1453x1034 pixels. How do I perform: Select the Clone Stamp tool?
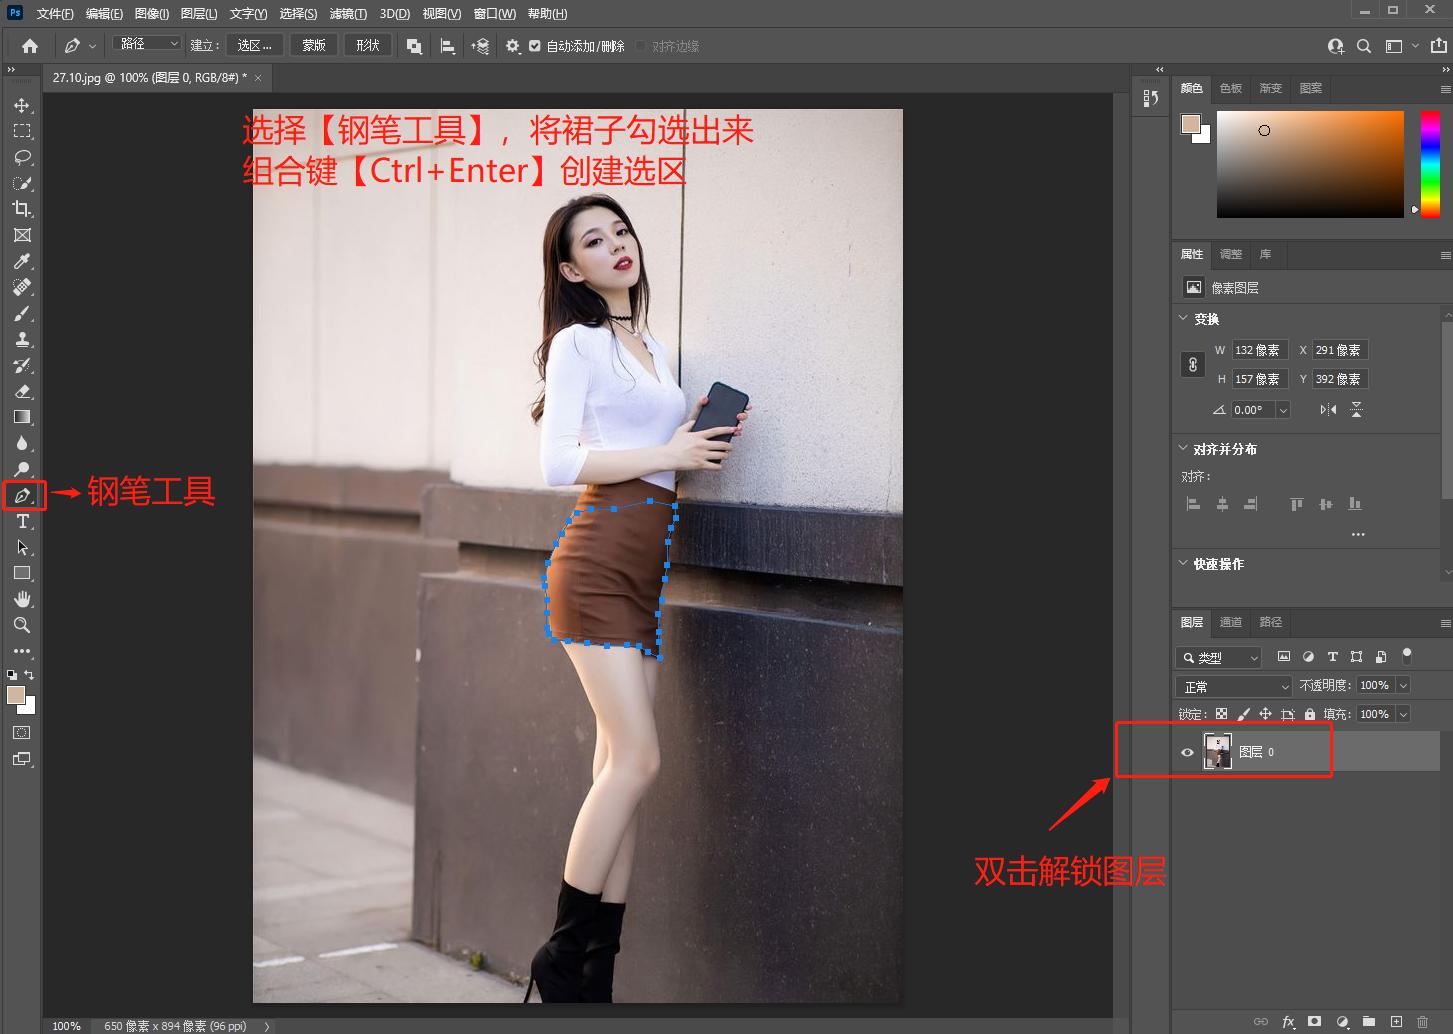(x=22, y=339)
